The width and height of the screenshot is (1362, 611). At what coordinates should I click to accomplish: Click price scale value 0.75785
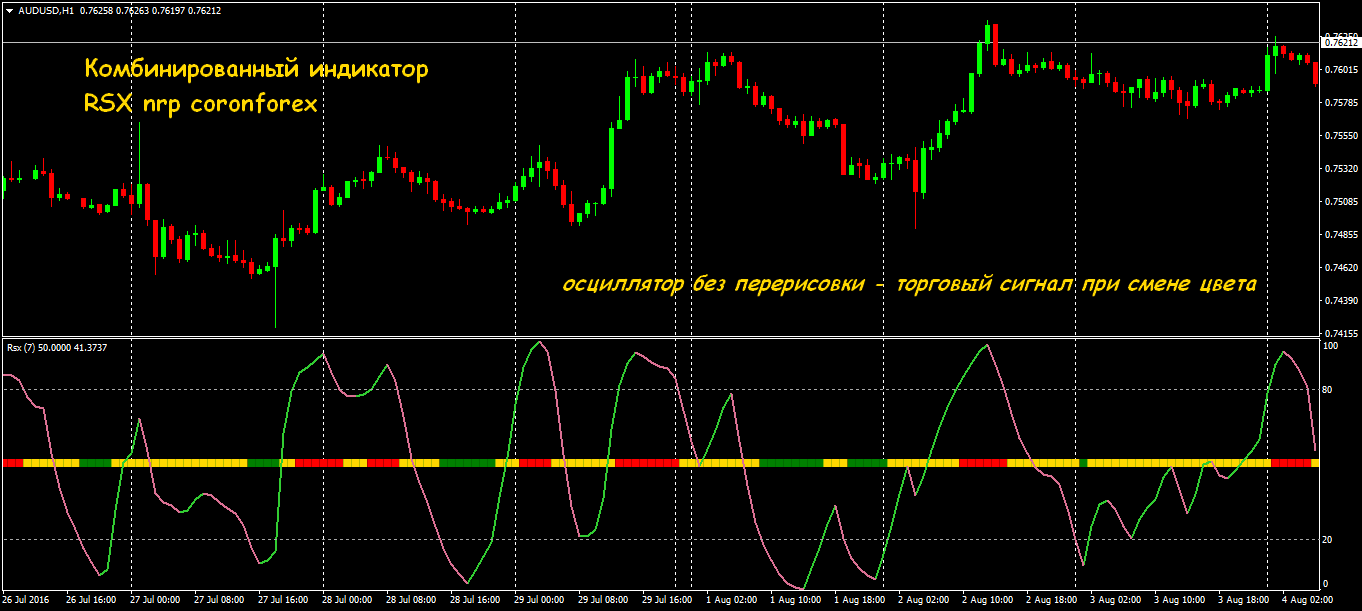click(x=1340, y=102)
